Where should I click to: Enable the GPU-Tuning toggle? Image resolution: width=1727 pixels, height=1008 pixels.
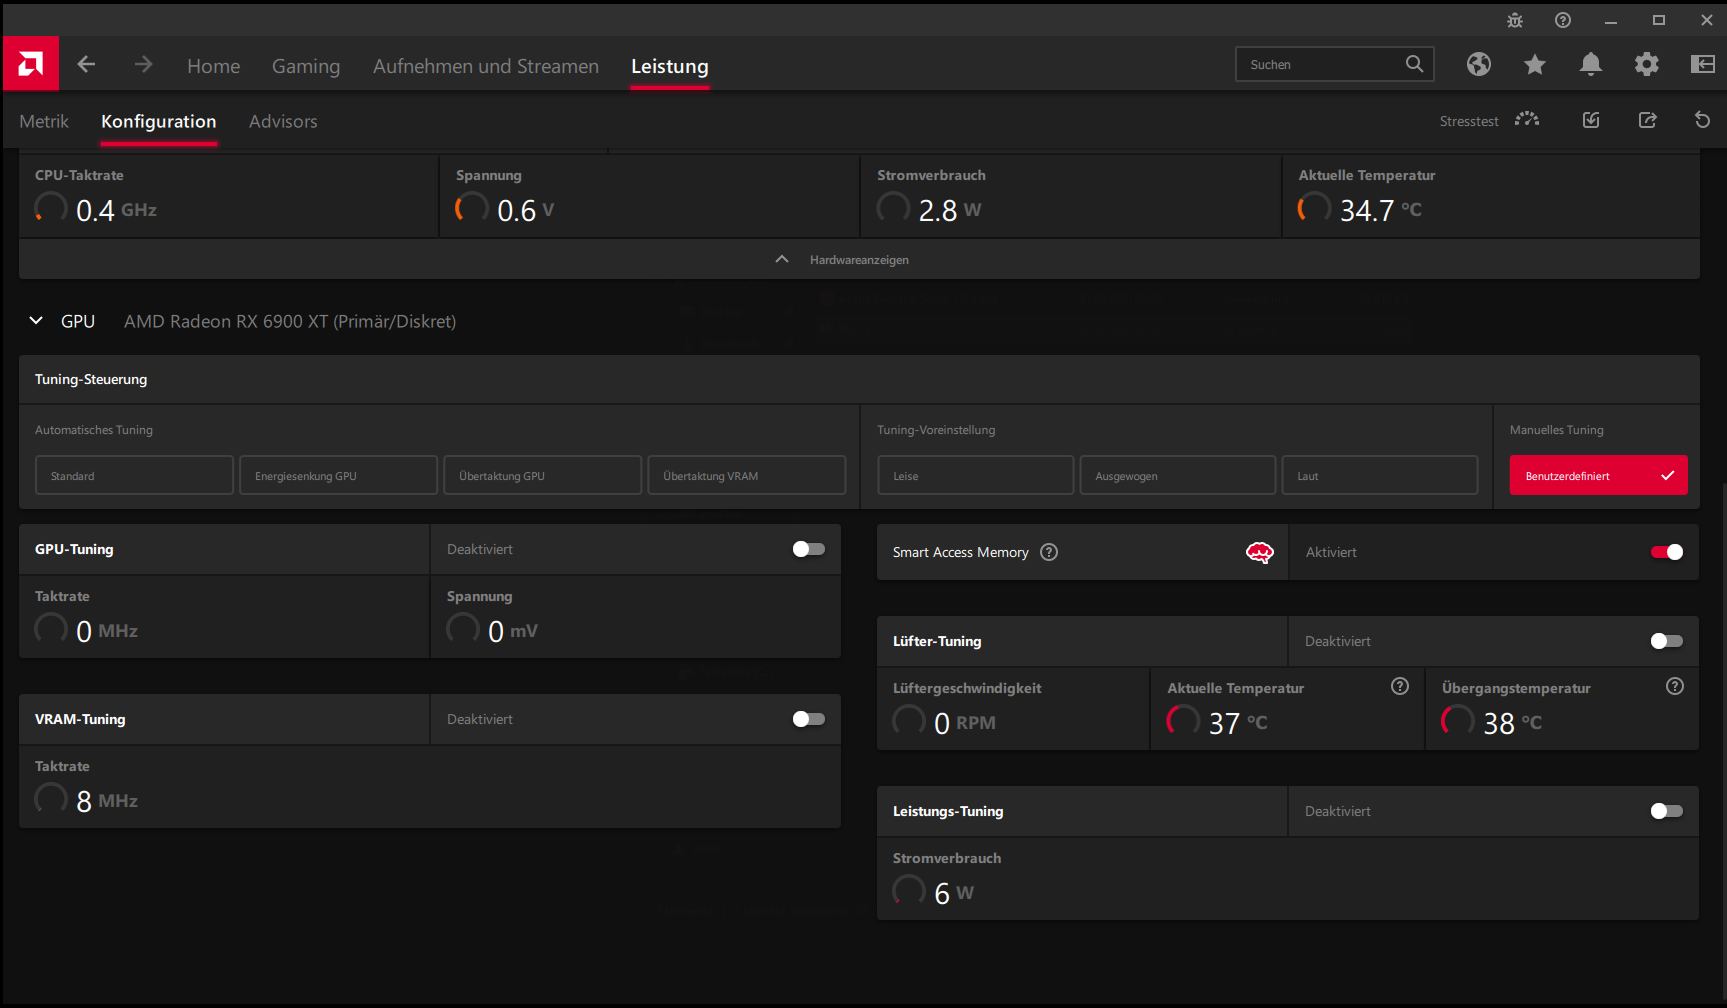809,549
